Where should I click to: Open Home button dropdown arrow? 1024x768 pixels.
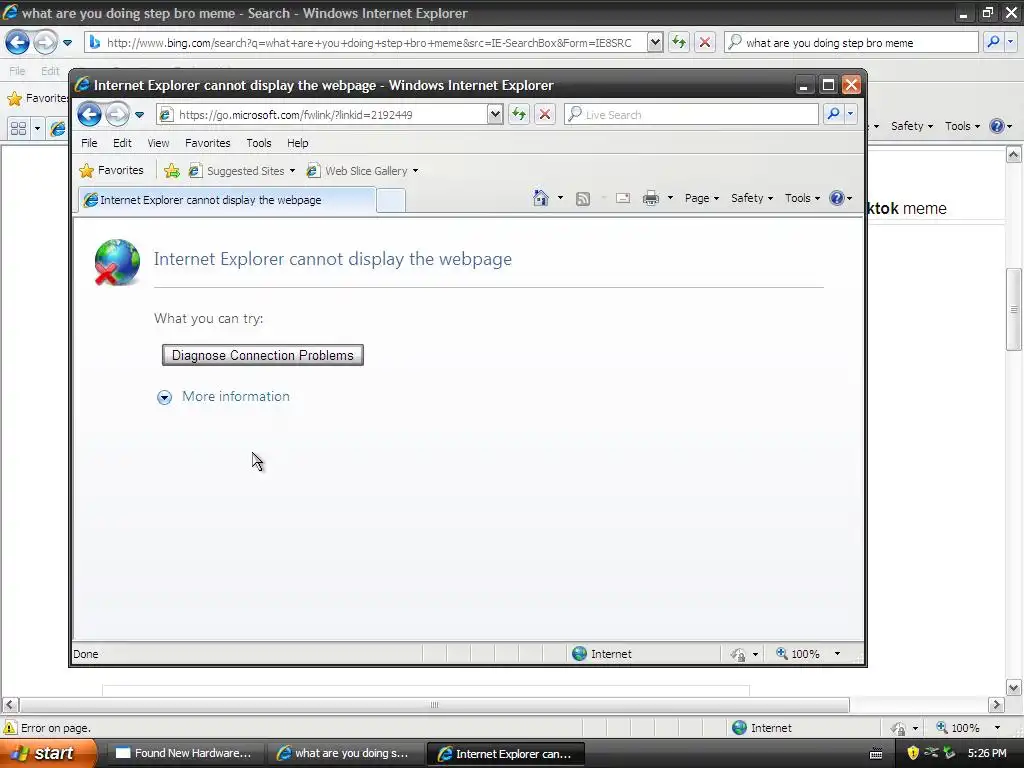[x=560, y=198]
